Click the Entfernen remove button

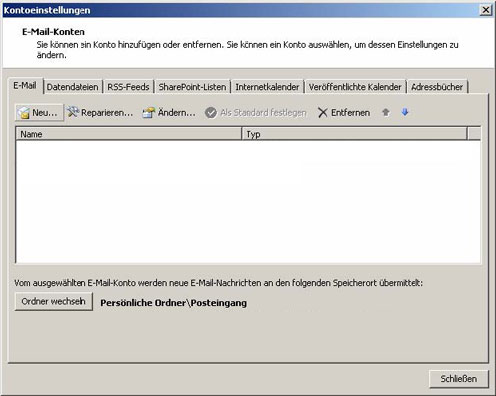[344, 113]
